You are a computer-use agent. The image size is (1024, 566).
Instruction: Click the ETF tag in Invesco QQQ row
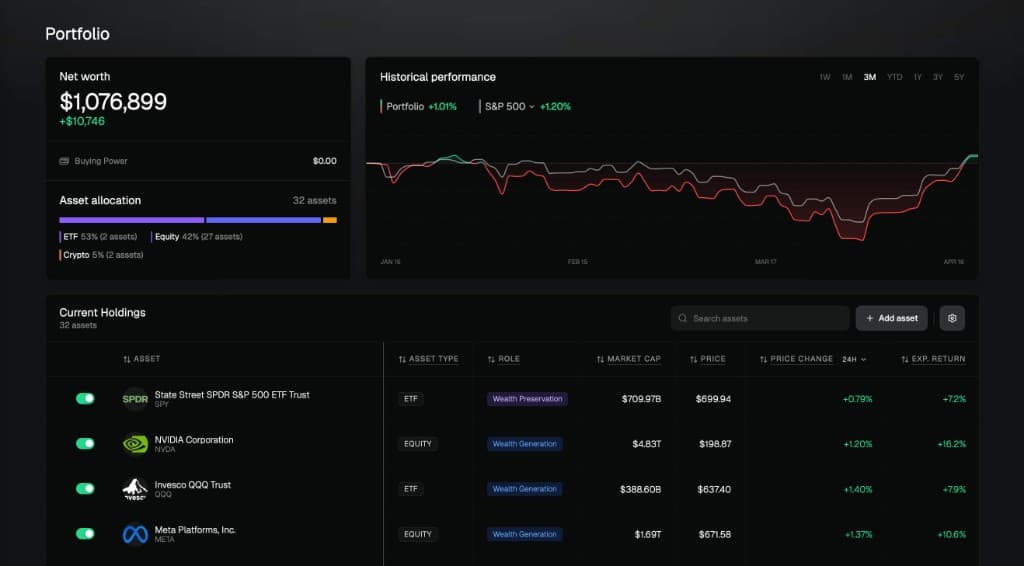click(x=411, y=489)
